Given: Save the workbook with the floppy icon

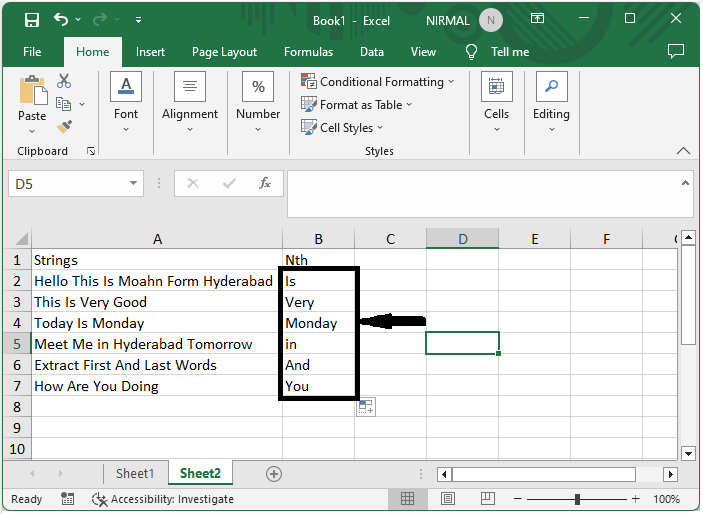Looking at the screenshot, I should pyautogui.click(x=32, y=20).
